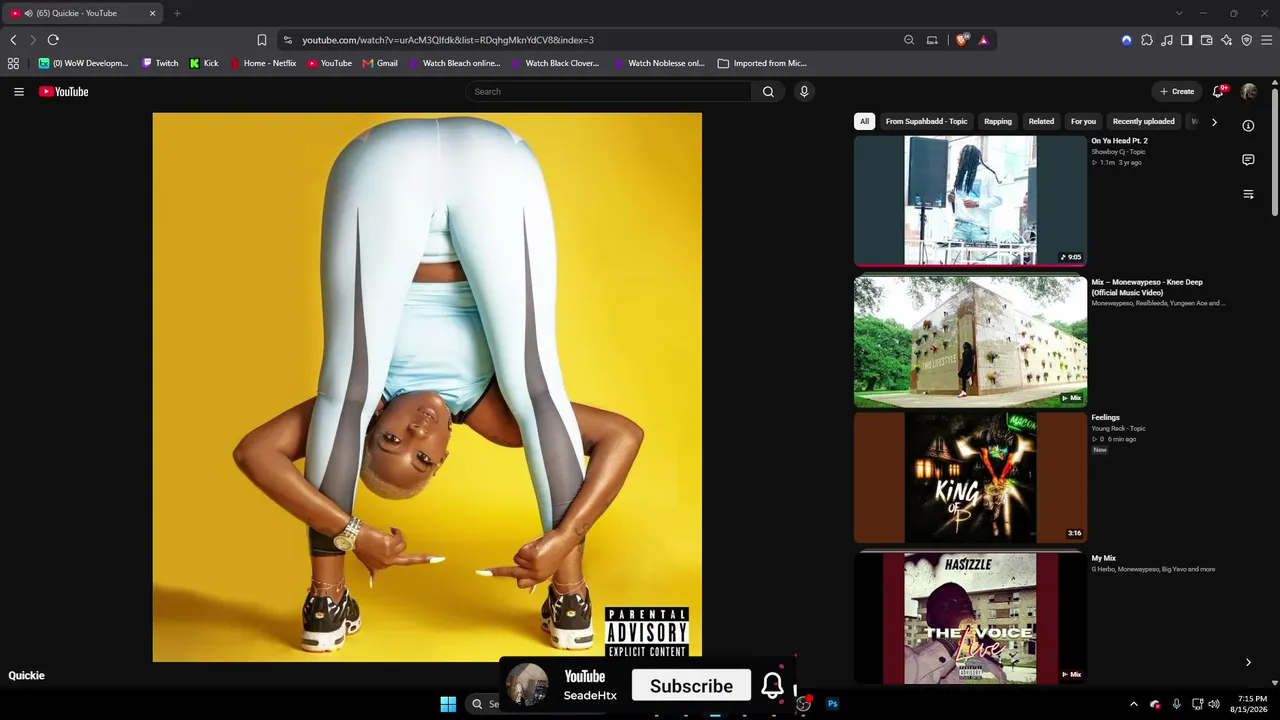The width and height of the screenshot is (1280, 720).
Task: Open the YouTube account avatar menu
Action: click(x=1248, y=92)
